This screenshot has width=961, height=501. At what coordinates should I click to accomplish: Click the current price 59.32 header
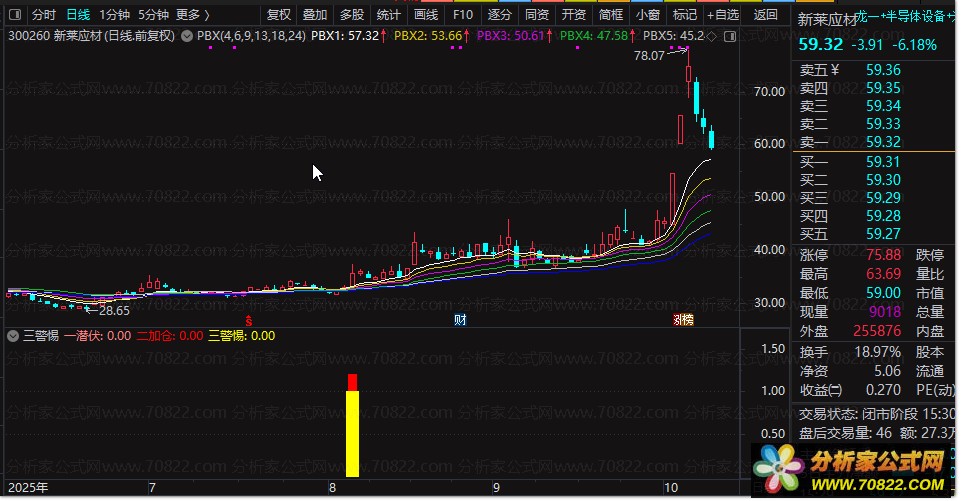(x=821, y=44)
